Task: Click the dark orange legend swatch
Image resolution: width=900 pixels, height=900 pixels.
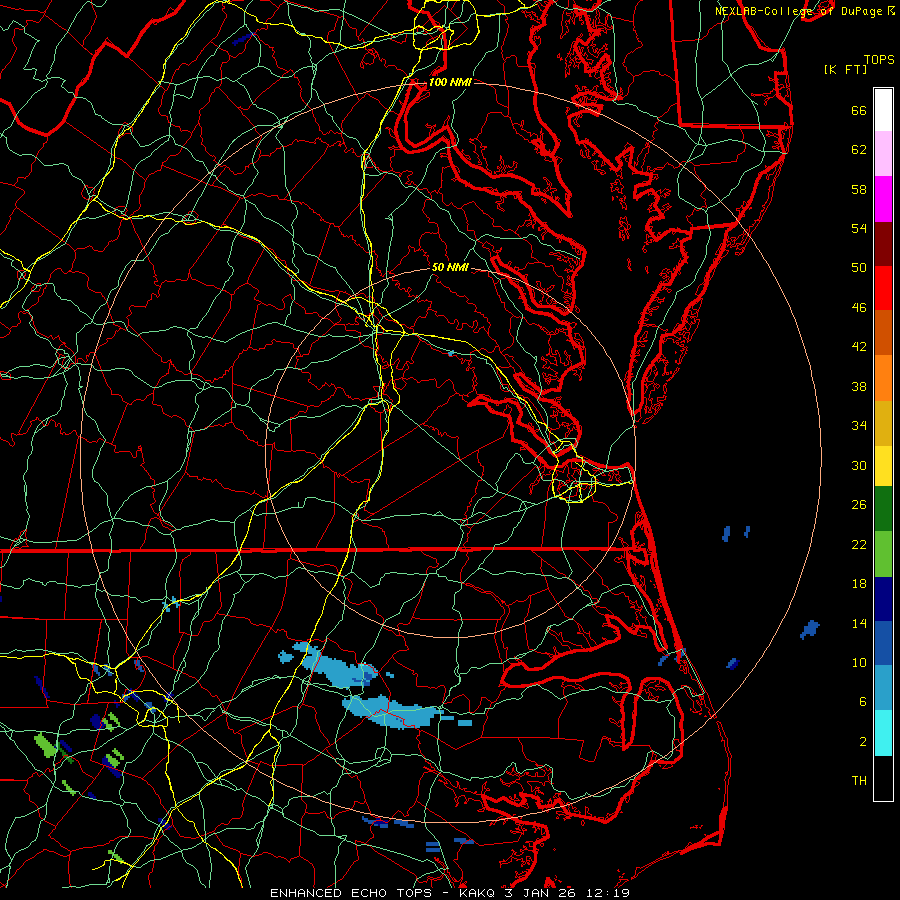Action: coord(883,333)
